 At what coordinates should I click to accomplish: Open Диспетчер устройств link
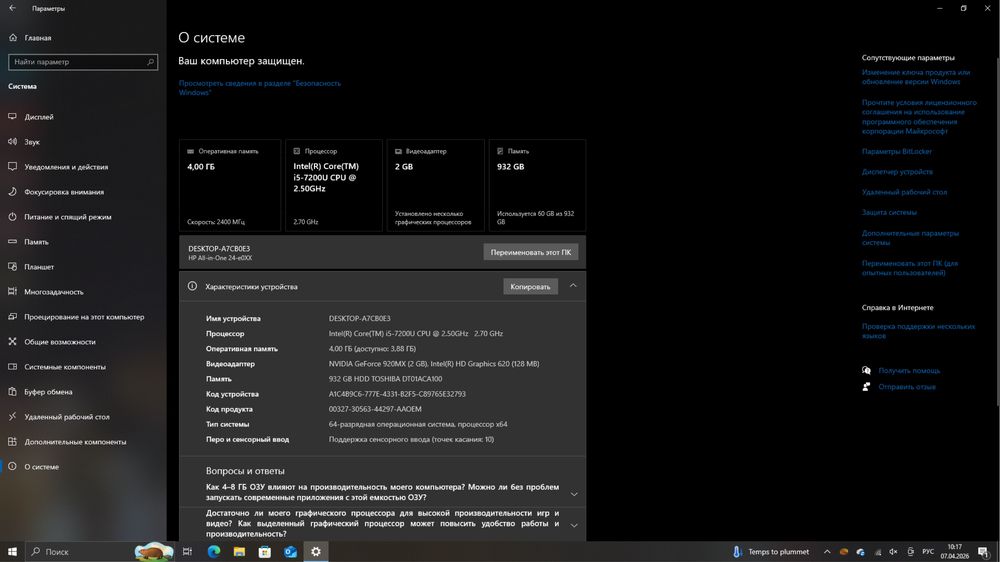897,172
